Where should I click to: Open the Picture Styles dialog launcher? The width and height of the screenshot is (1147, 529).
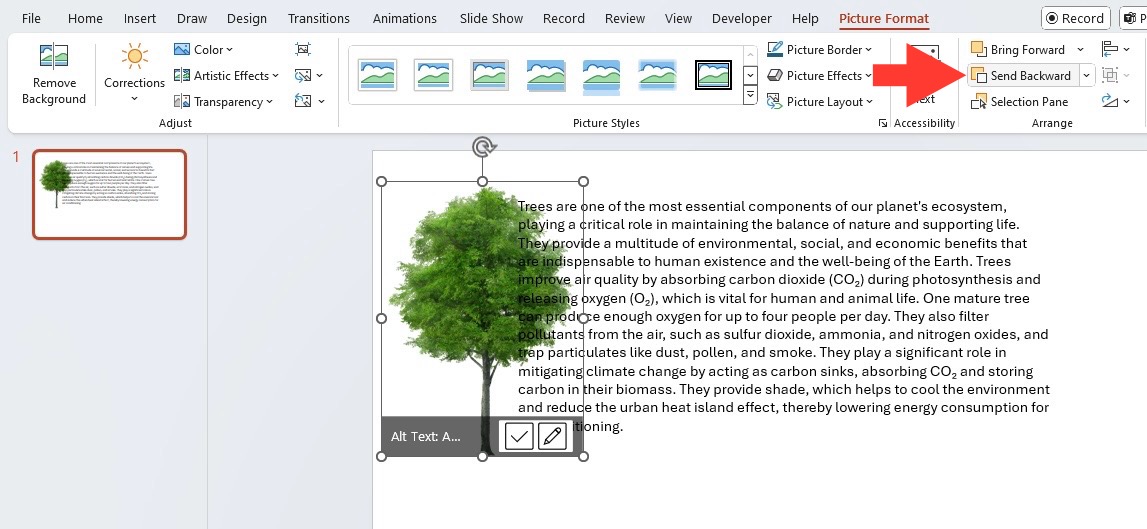click(x=883, y=124)
